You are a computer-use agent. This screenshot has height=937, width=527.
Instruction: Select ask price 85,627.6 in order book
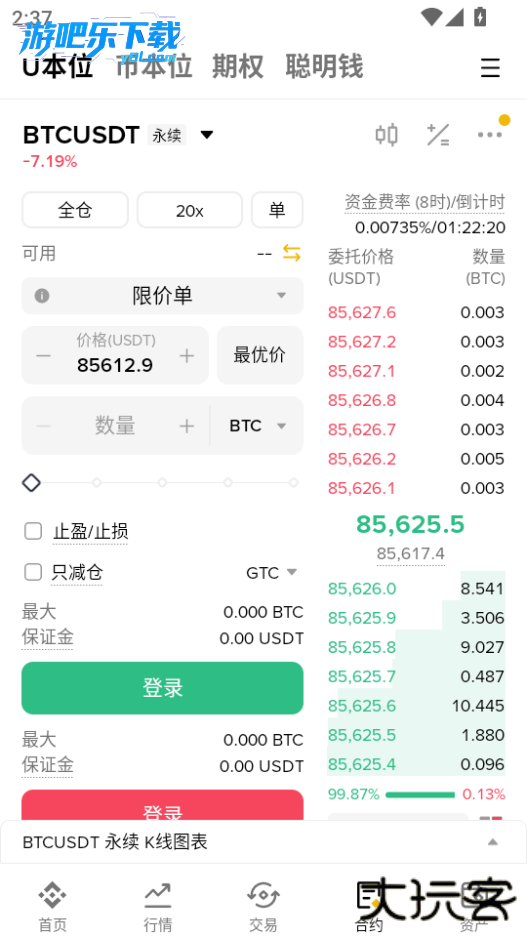tap(362, 313)
